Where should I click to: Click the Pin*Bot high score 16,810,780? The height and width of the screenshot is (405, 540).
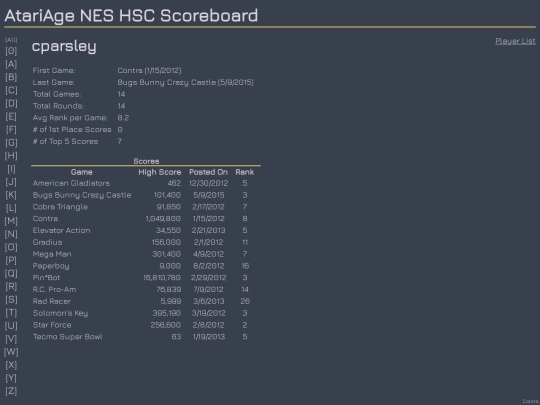click(162, 278)
